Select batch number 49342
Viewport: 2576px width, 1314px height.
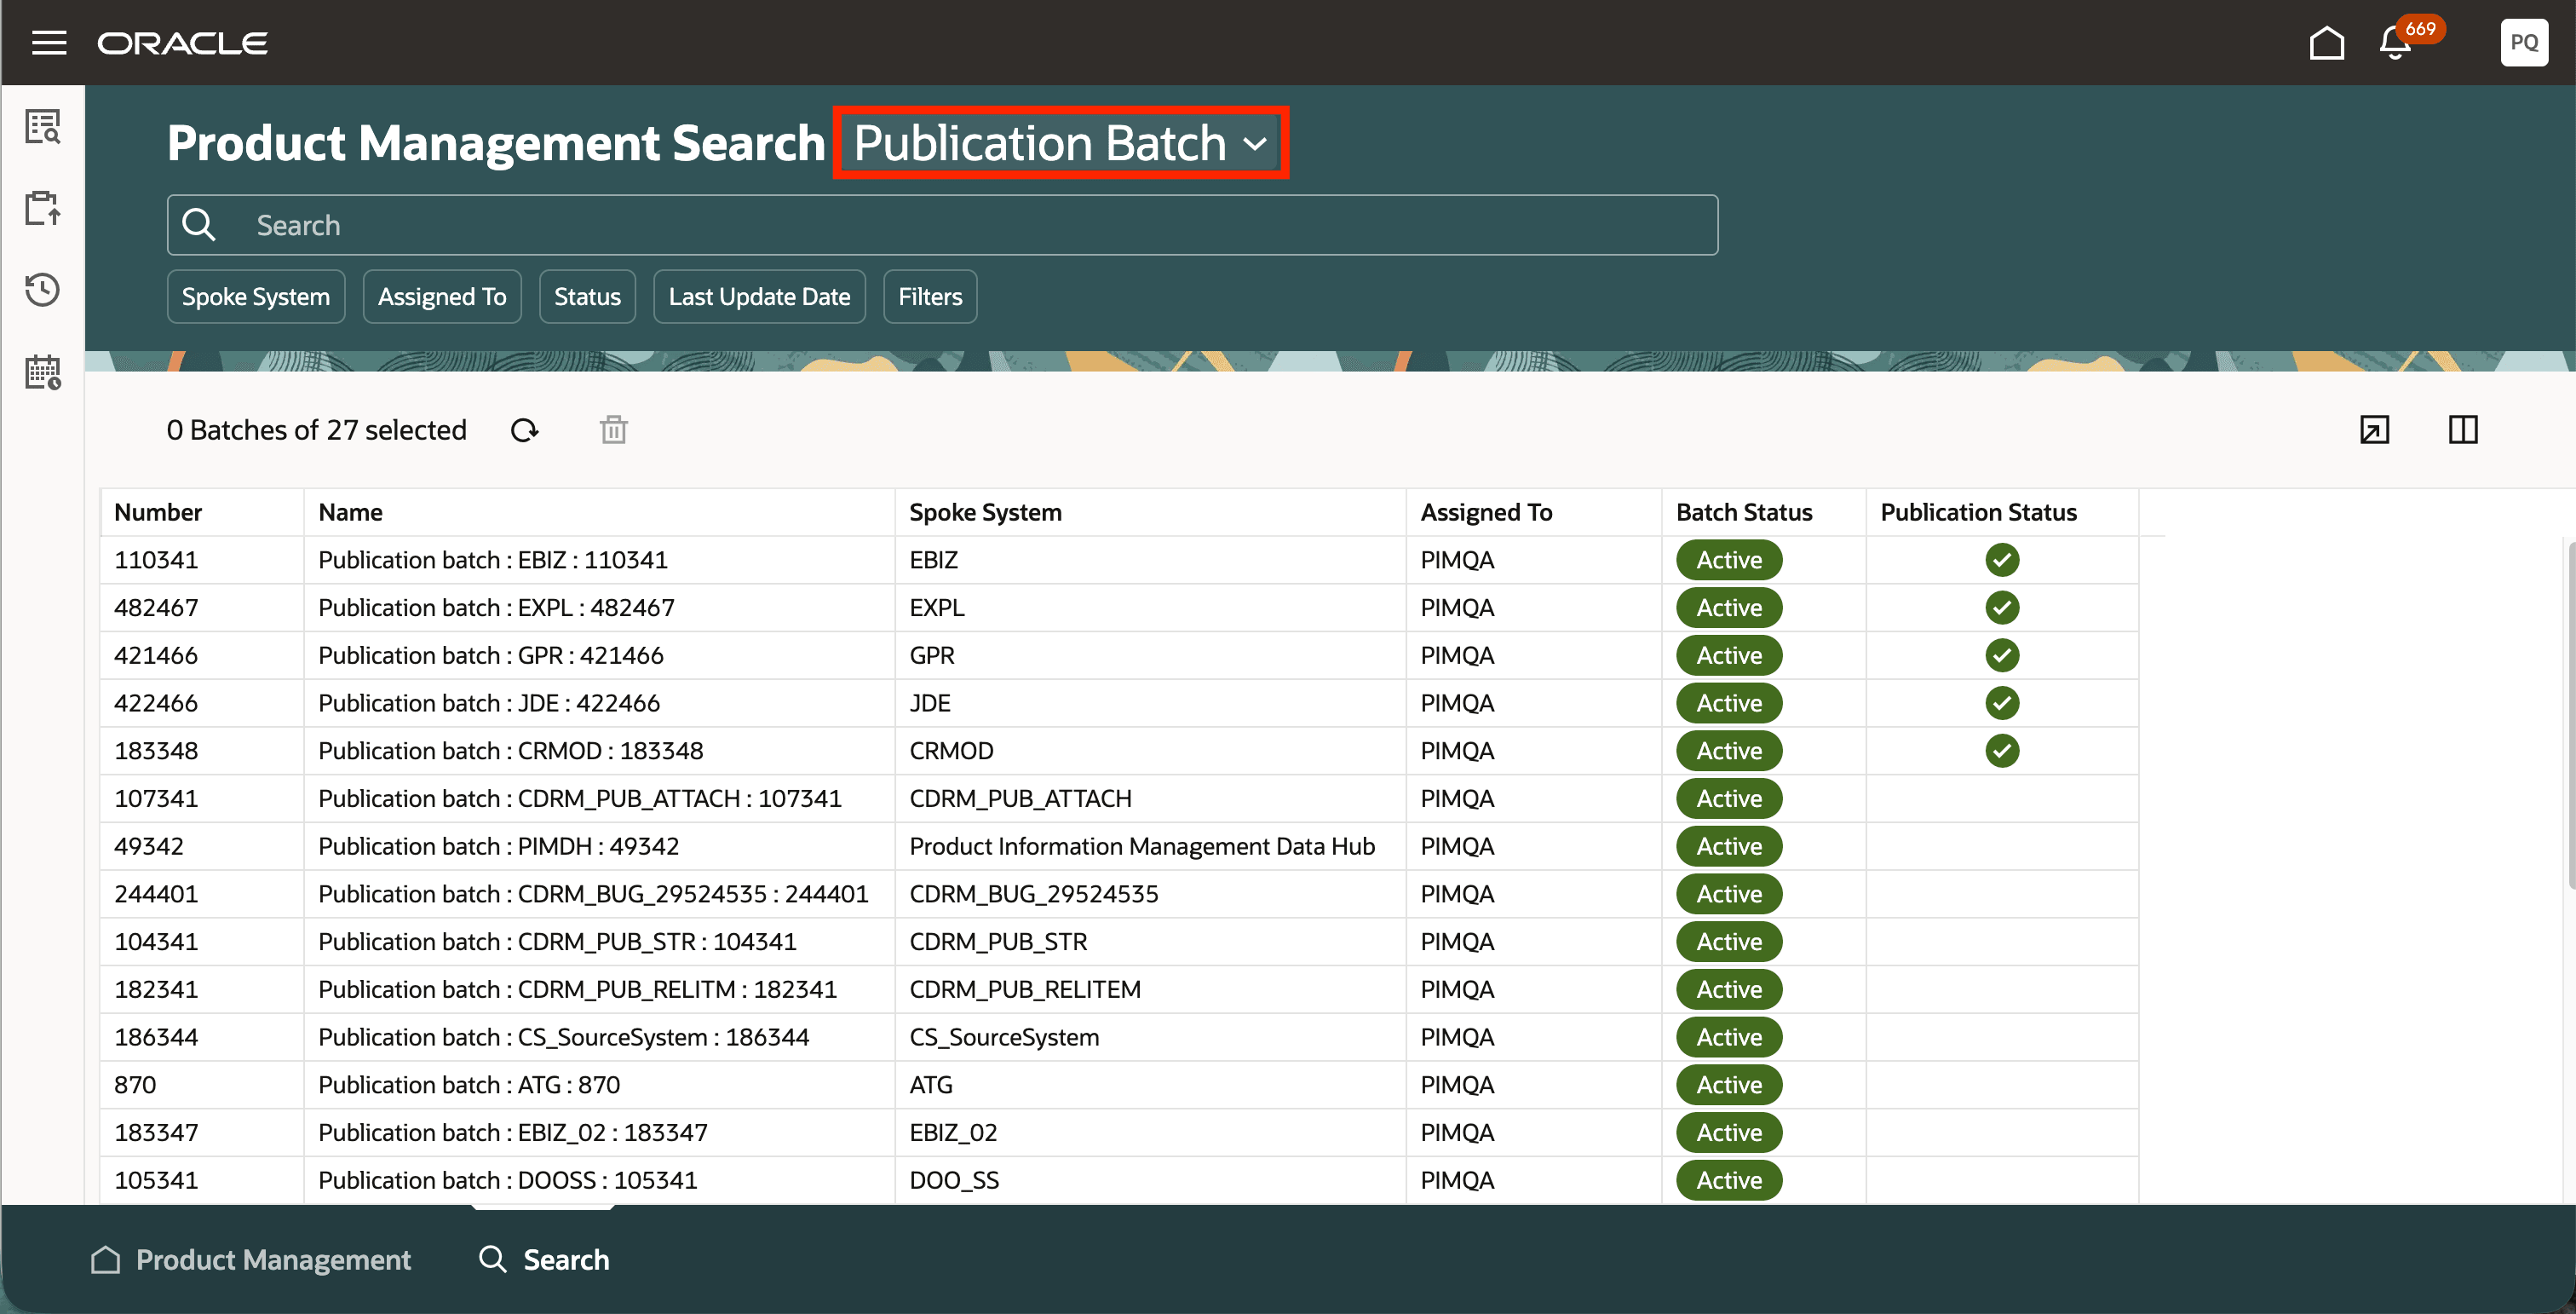[149, 846]
